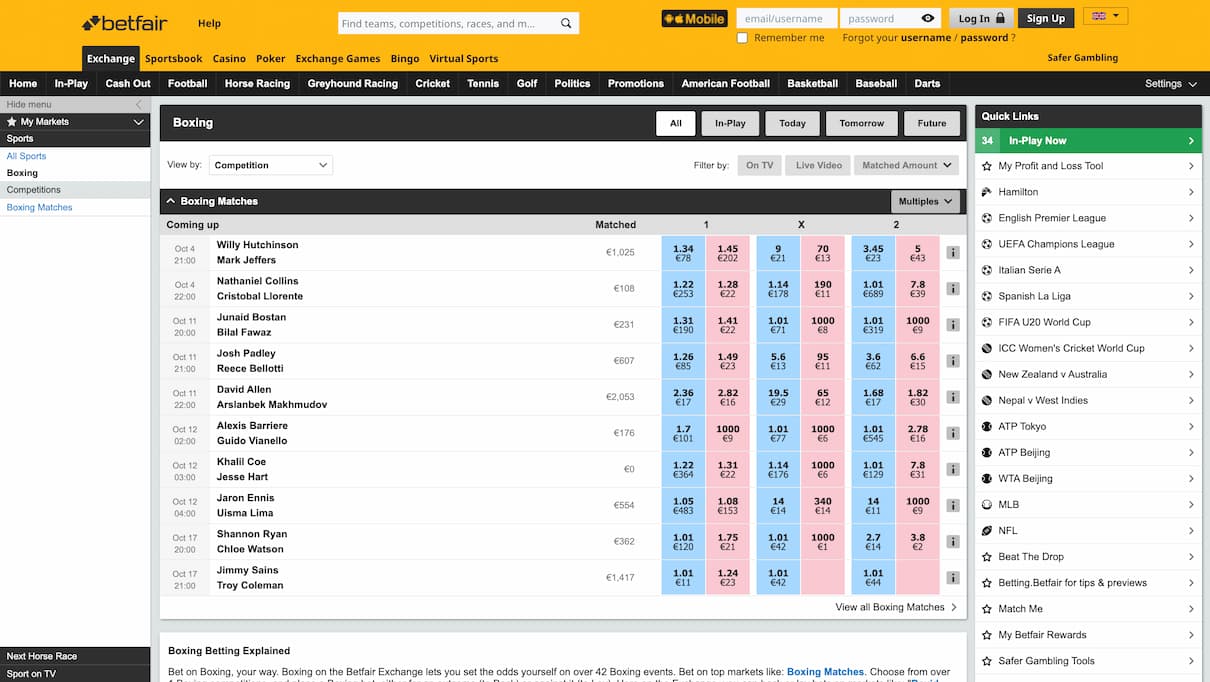Screen dimensions: 1210x682
Task: Open info icon for Jaron Ennis match
Action: (953, 506)
